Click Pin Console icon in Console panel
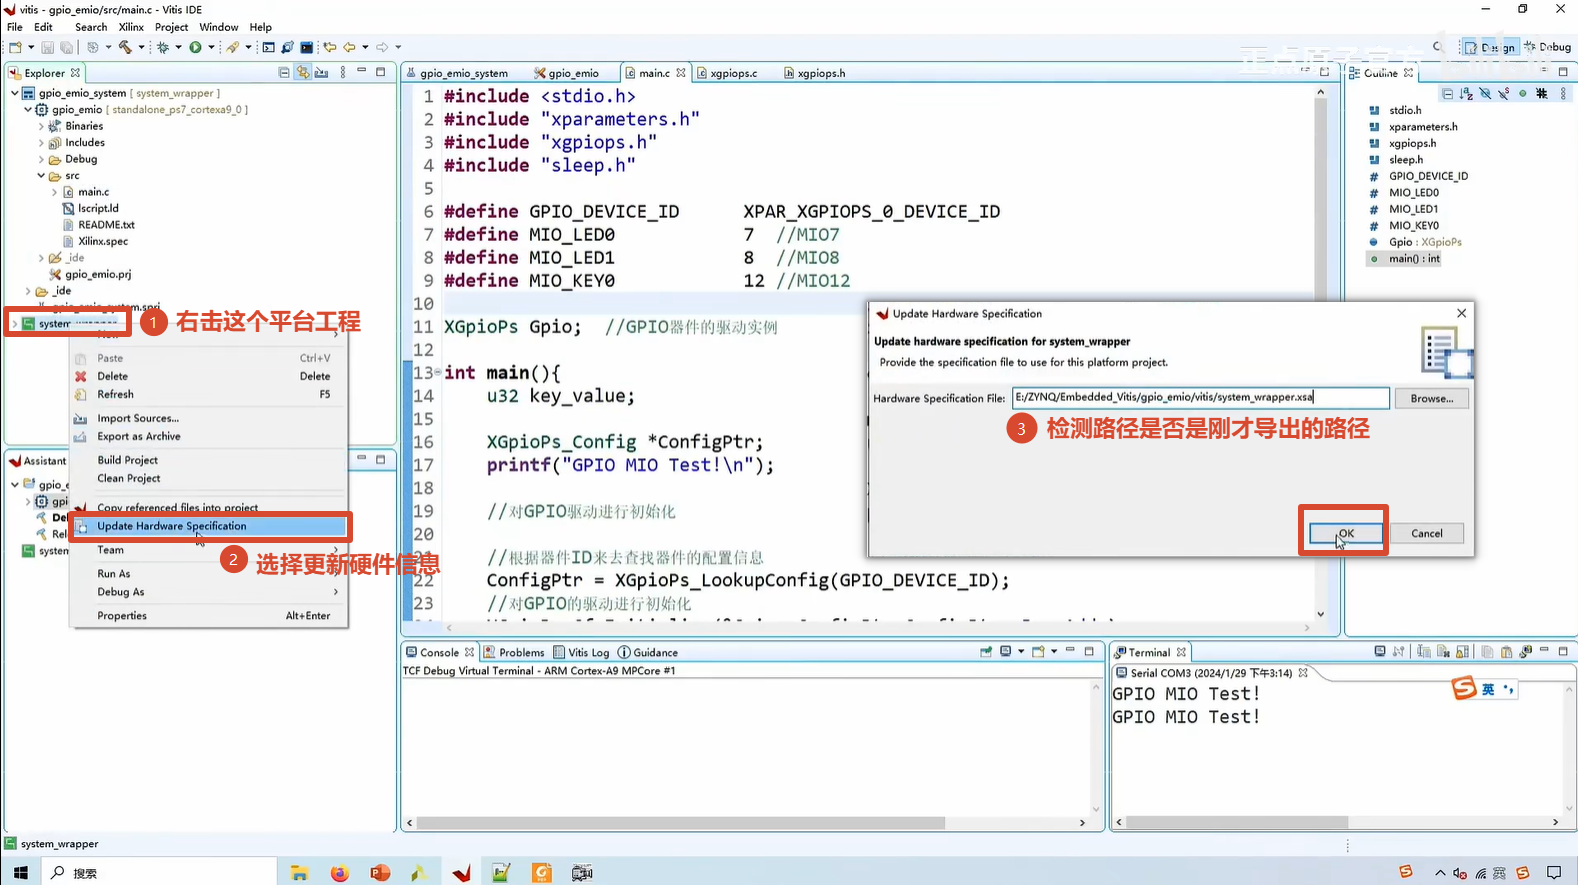The image size is (1578, 885). pos(986,652)
